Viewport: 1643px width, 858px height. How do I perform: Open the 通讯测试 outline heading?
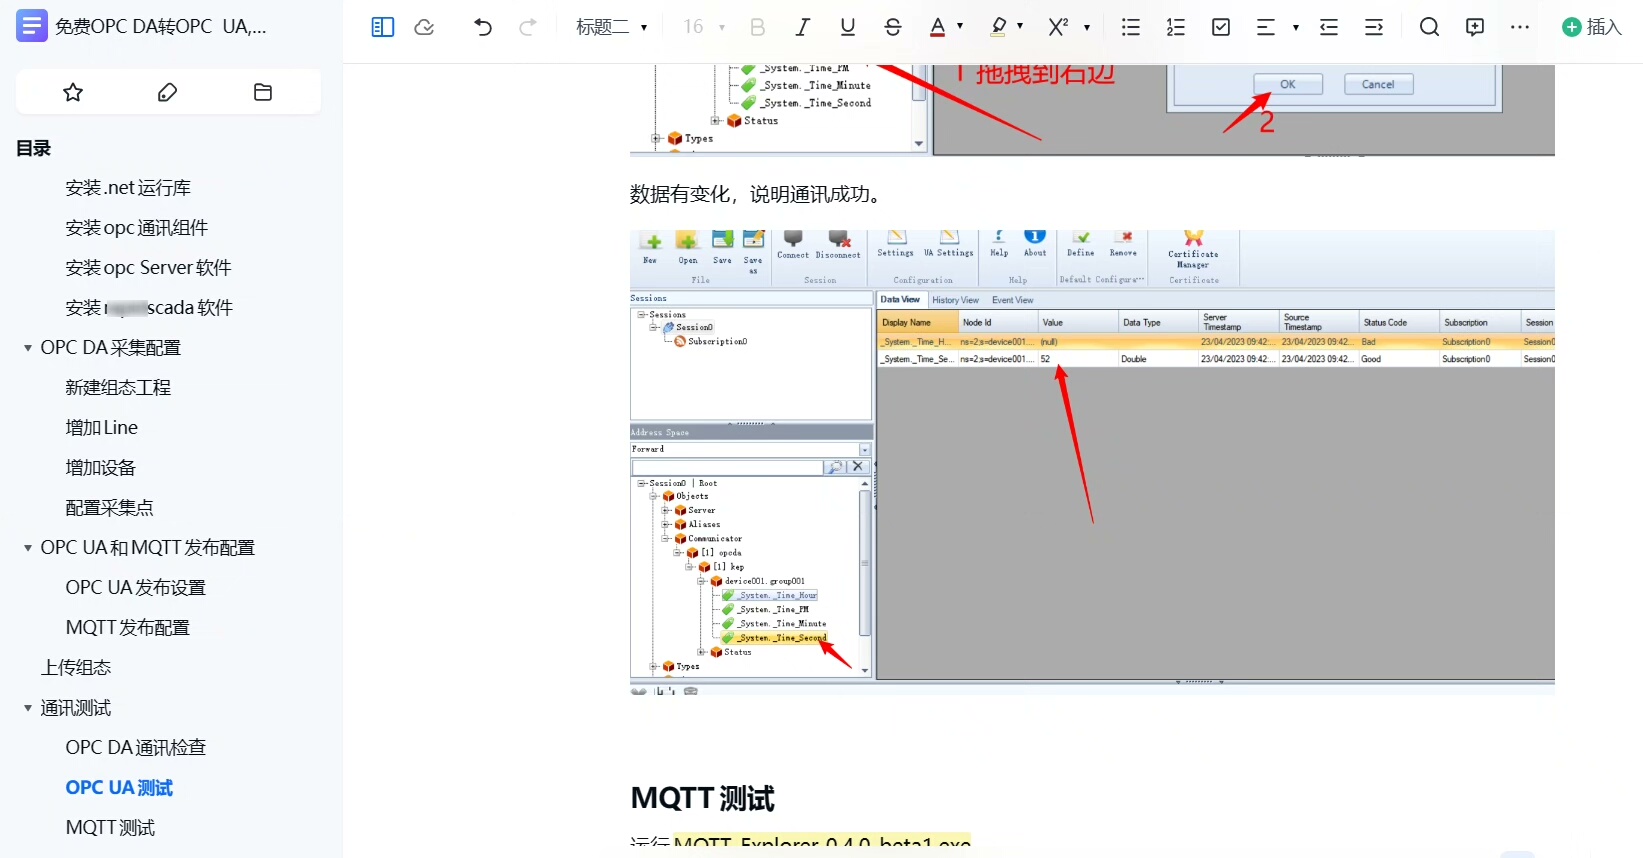point(76,708)
